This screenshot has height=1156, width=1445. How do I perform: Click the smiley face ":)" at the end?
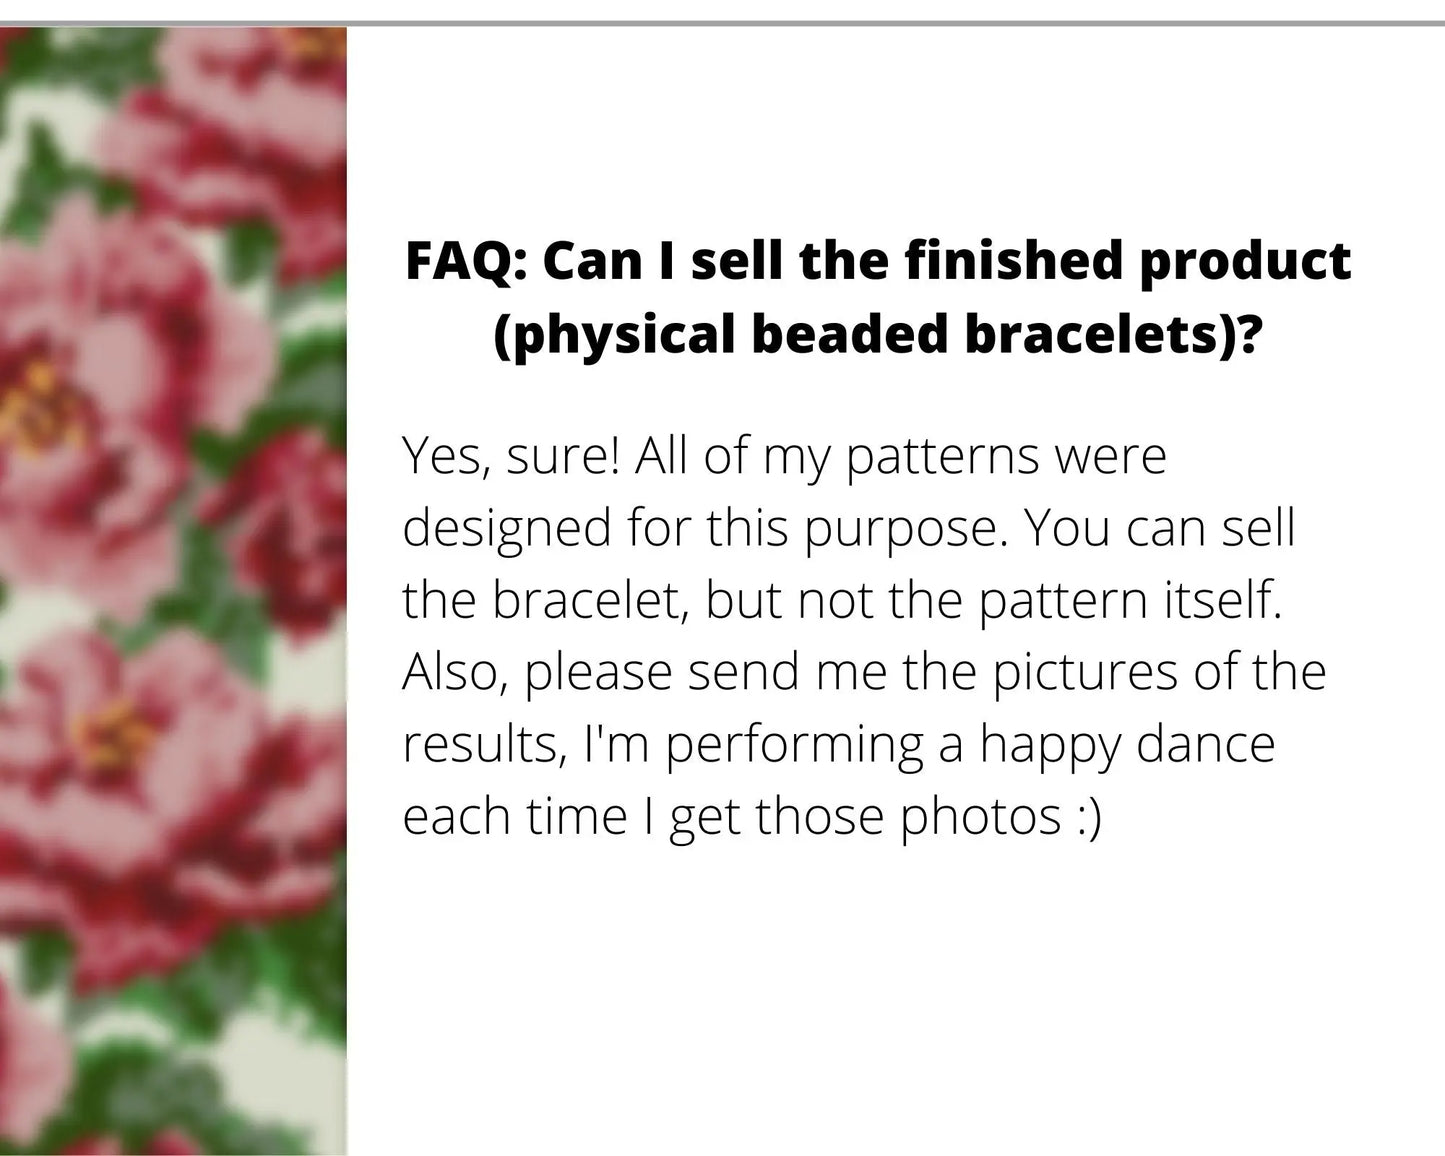(1089, 816)
